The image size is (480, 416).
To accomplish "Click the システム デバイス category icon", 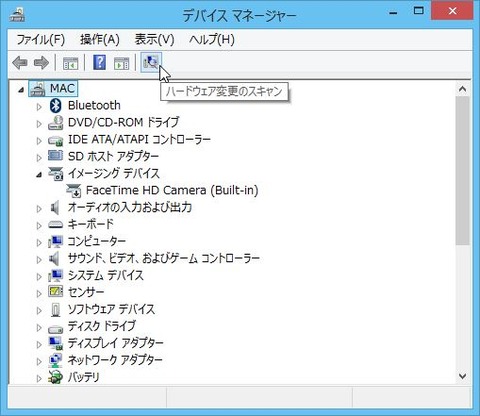I will coord(55,276).
